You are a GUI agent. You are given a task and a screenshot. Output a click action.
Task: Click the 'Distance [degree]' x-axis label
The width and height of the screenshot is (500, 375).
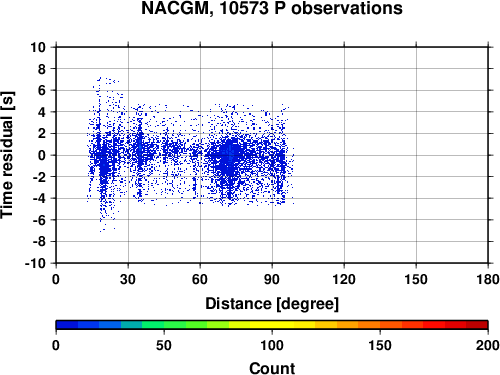272,304
